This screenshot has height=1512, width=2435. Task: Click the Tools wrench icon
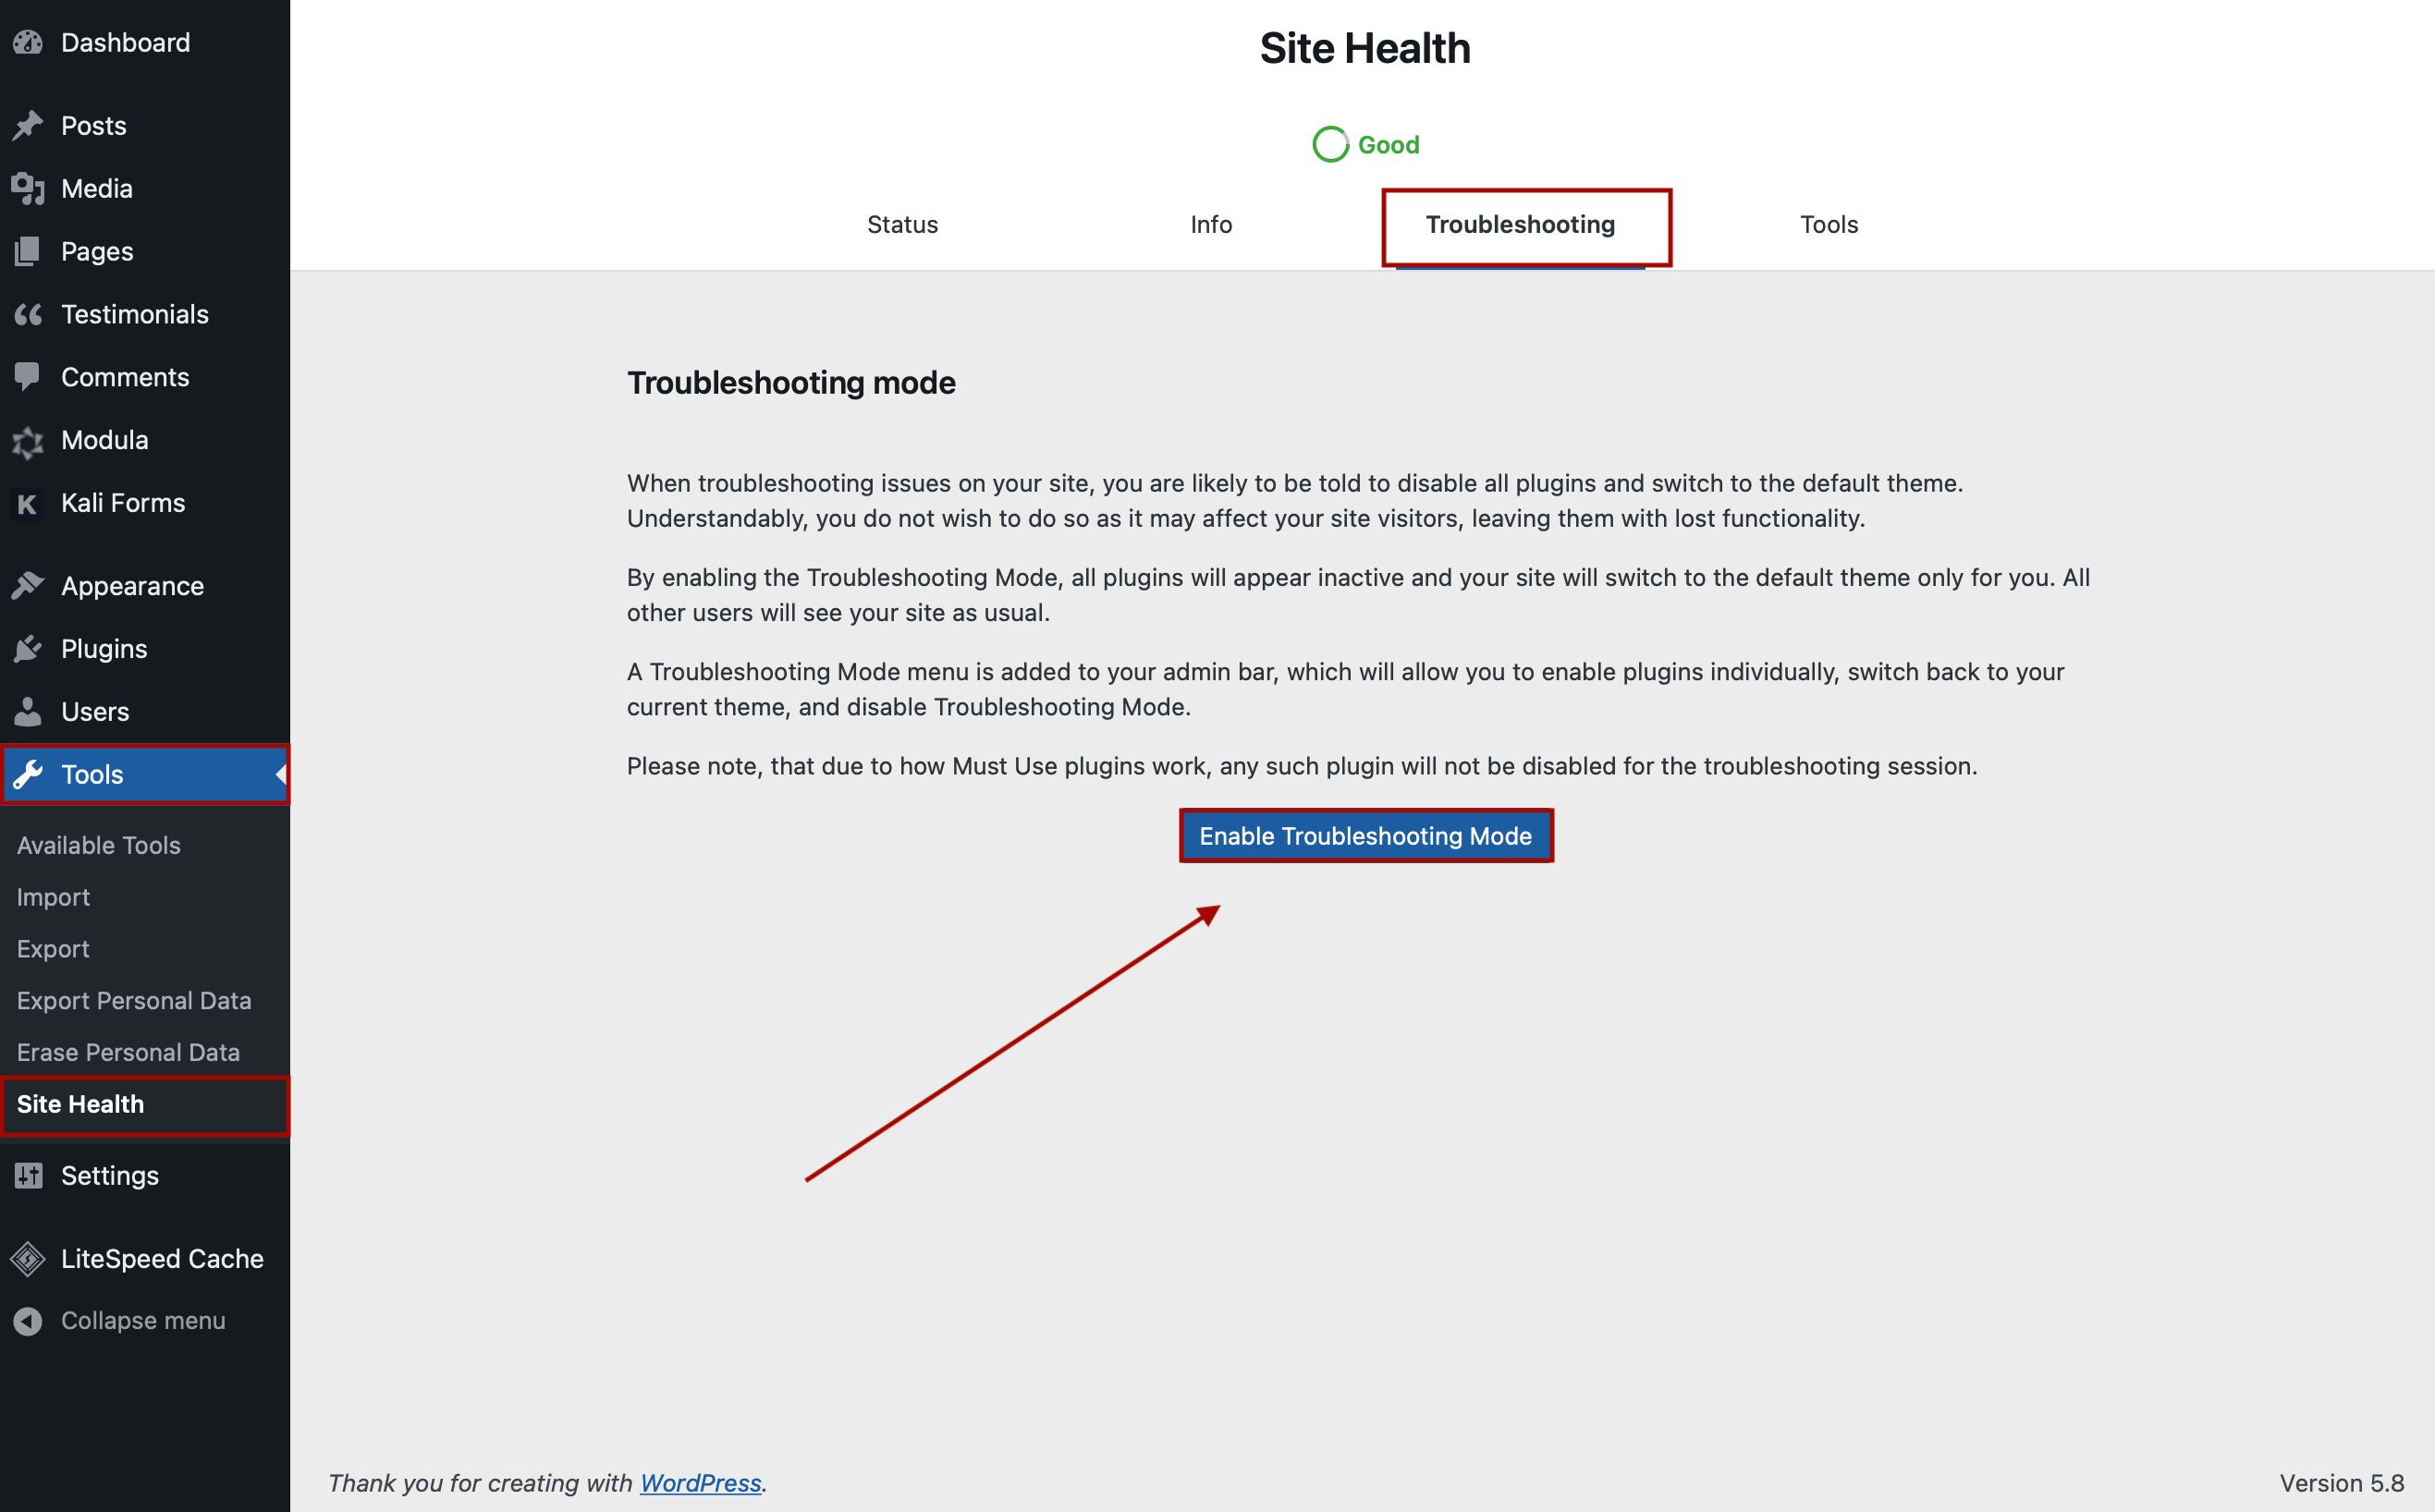pos(30,774)
